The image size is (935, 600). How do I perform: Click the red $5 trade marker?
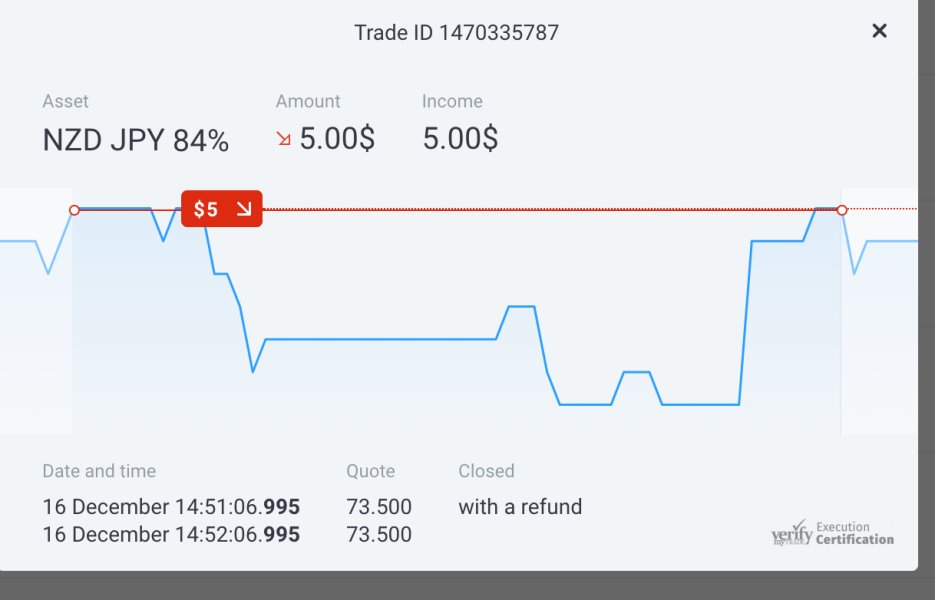click(x=222, y=209)
